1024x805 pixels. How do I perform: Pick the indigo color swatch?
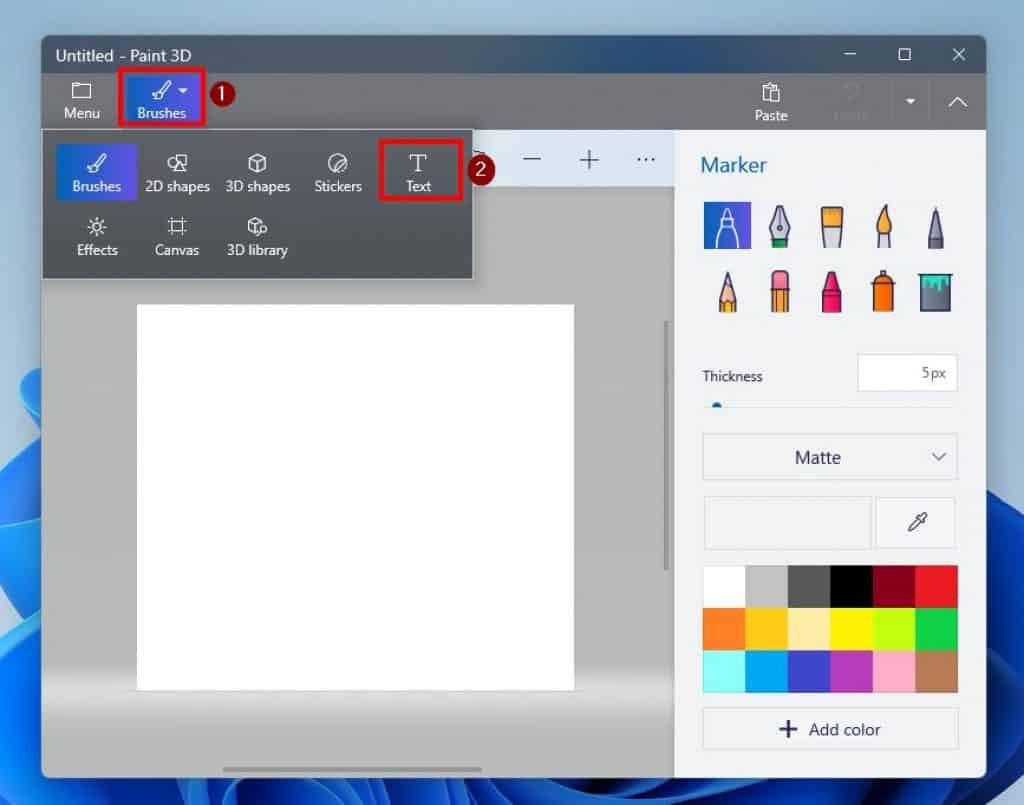coord(808,671)
